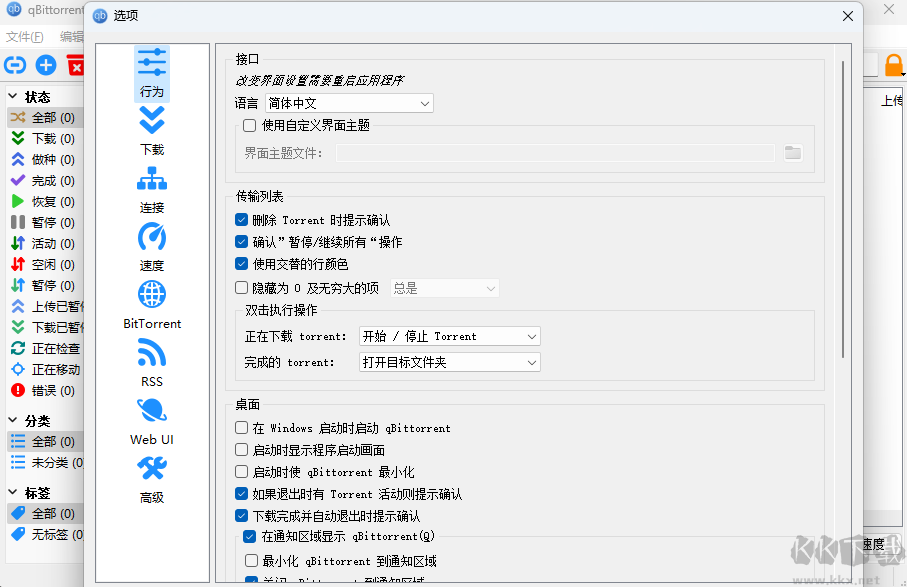This screenshot has width=907, height=587.
Task: Open 完成的 torrent action dropdown
Action: click(x=449, y=363)
